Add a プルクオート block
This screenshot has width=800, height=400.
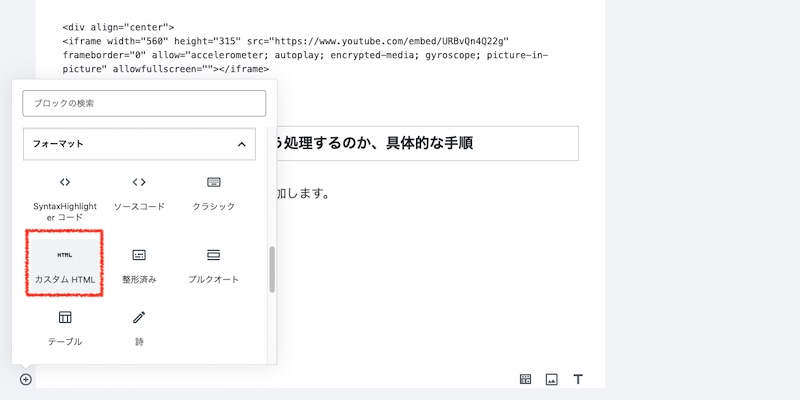[x=213, y=265]
